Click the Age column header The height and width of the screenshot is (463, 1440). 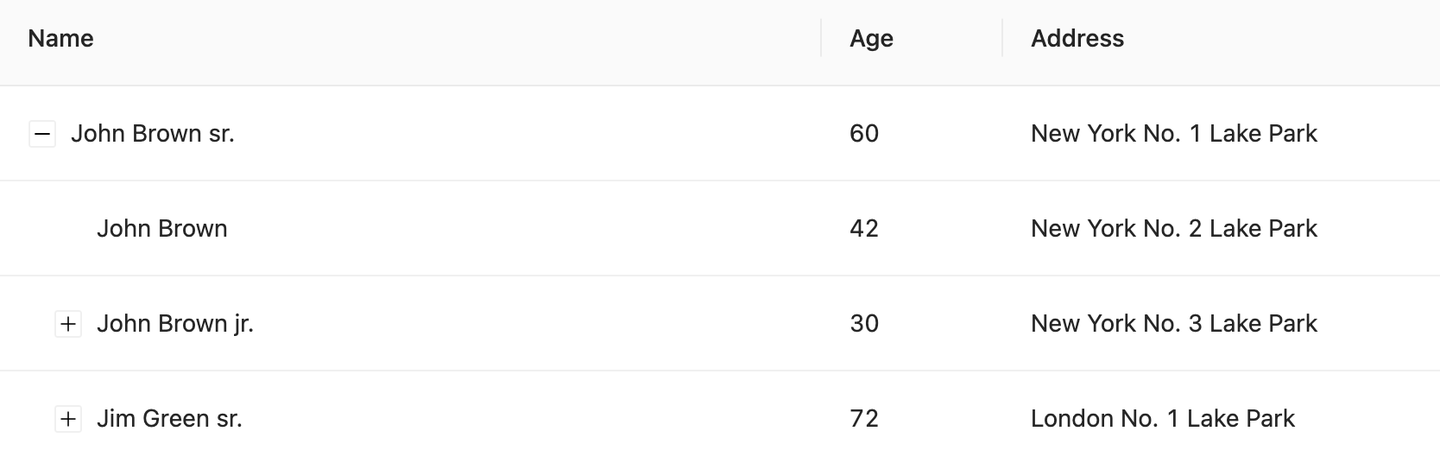871,39
